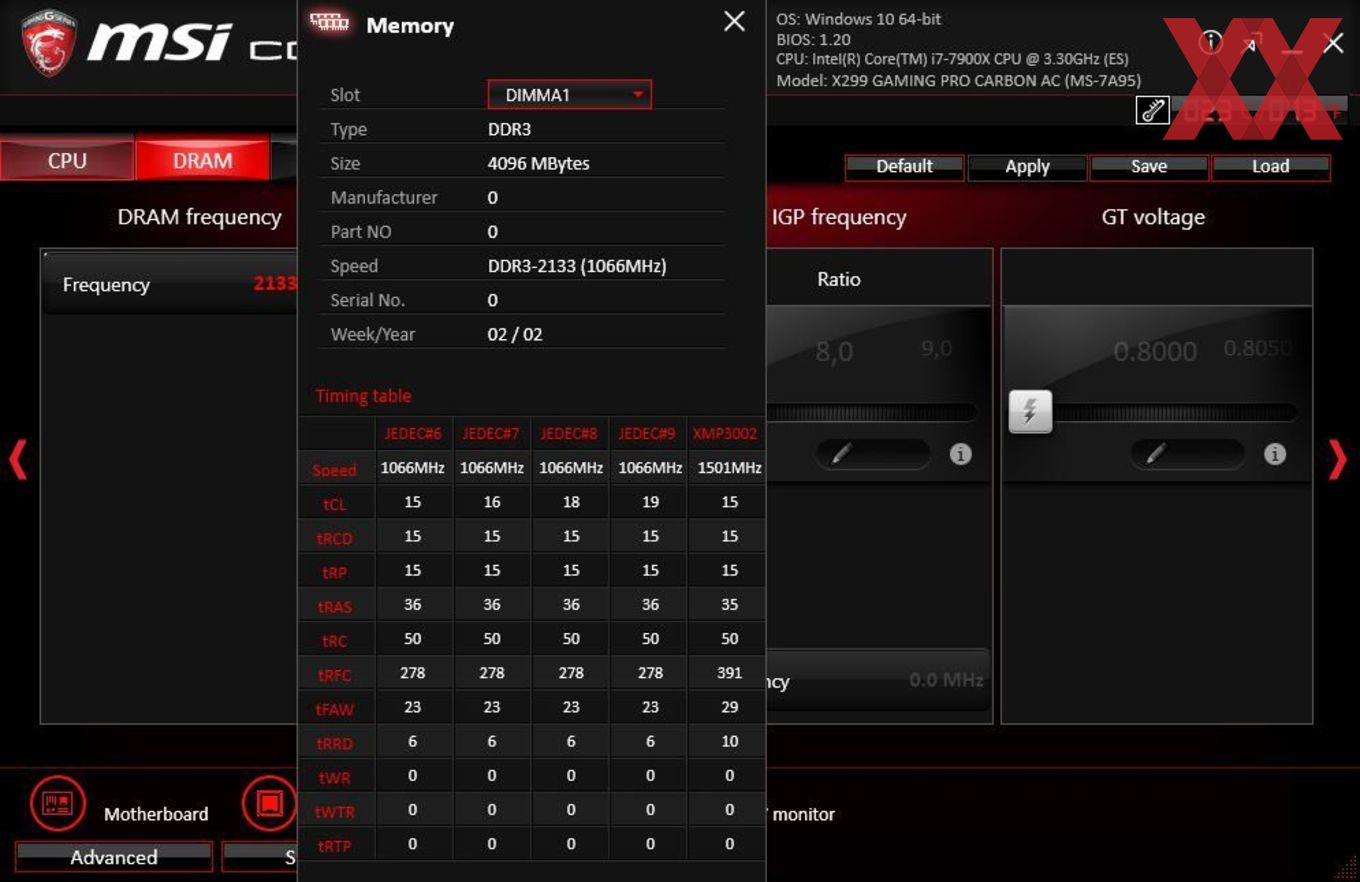1360x882 pixels.
Task: Click the DDR3-2133 (1066MHz) speed value
Action: pos(577,266)
